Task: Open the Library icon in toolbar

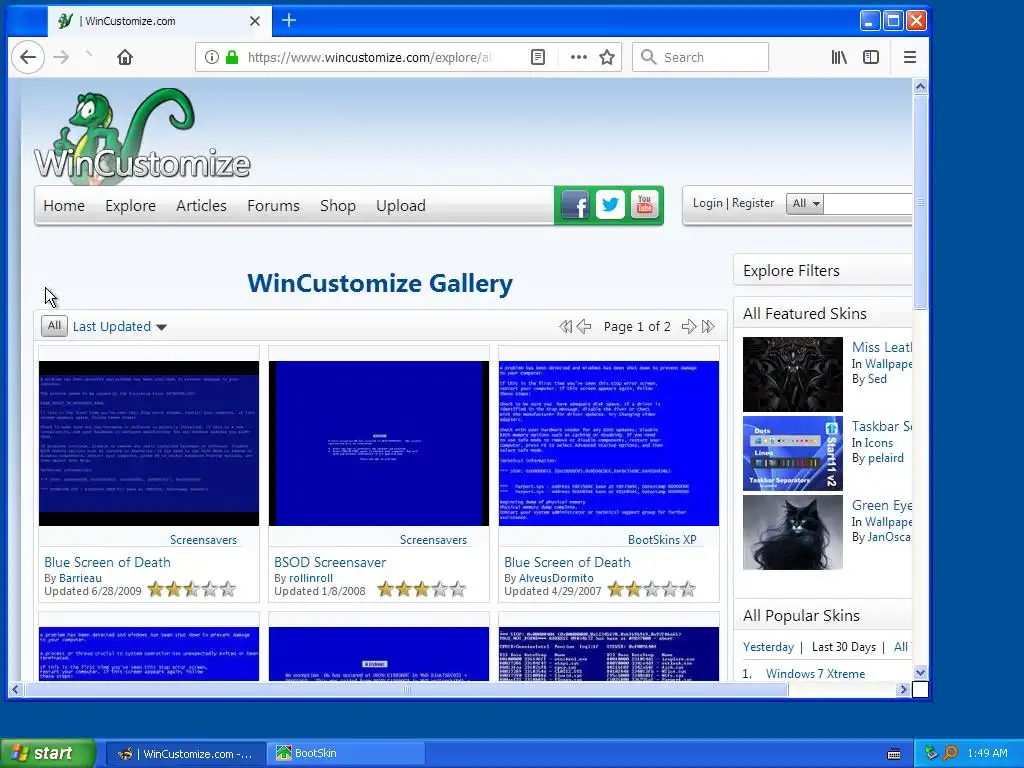Action: point(839,57)
